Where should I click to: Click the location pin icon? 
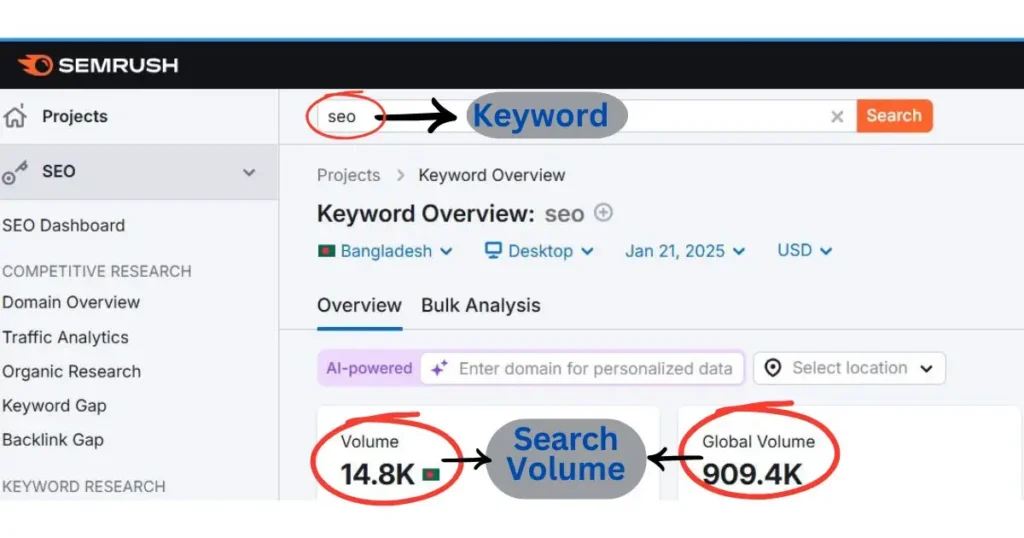(x=773, y=368)
